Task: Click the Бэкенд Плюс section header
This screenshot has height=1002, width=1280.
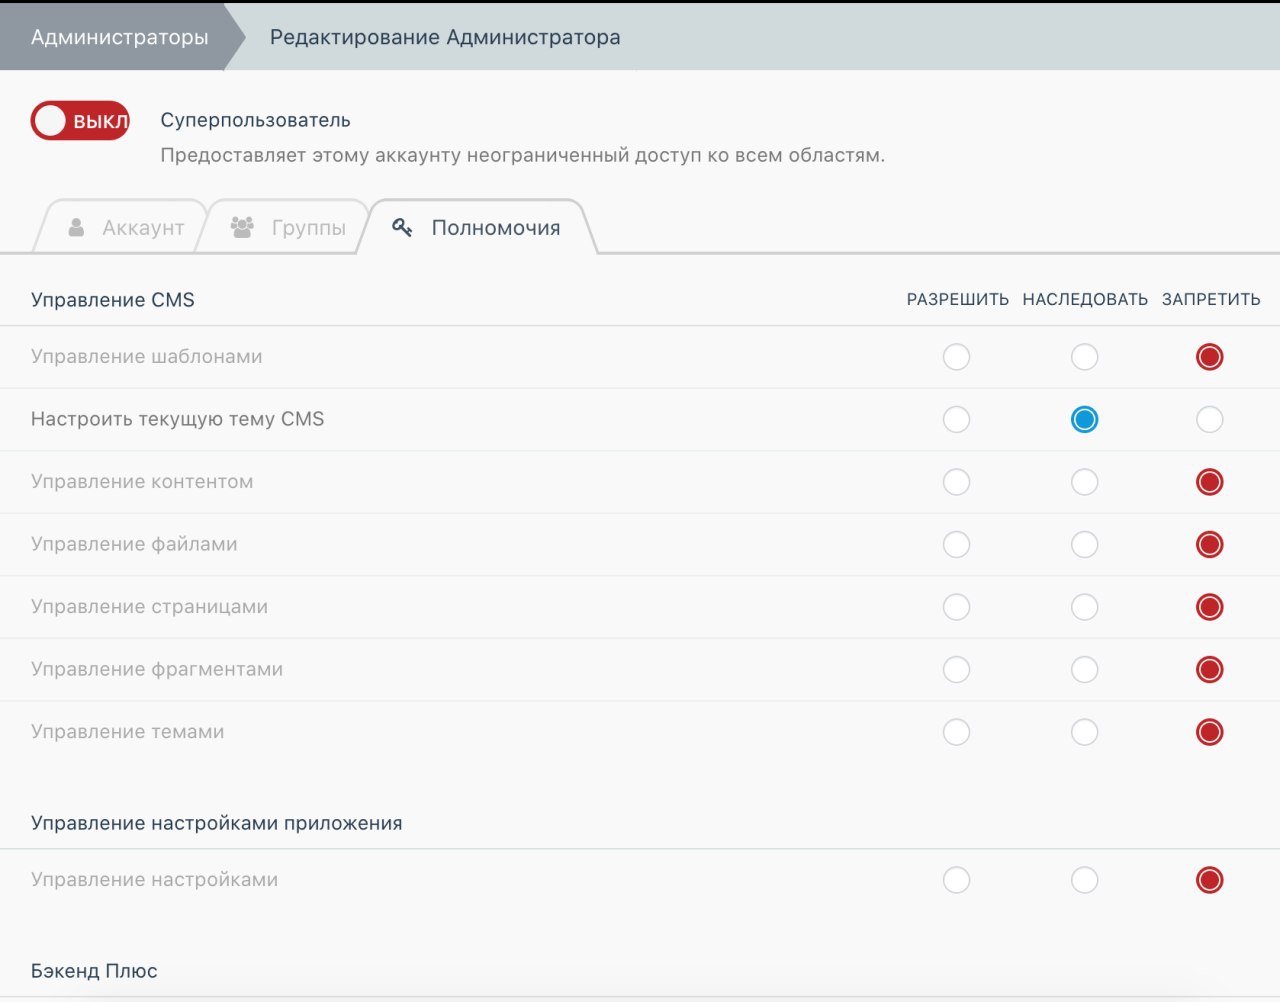Action: (x=94, y=971)
